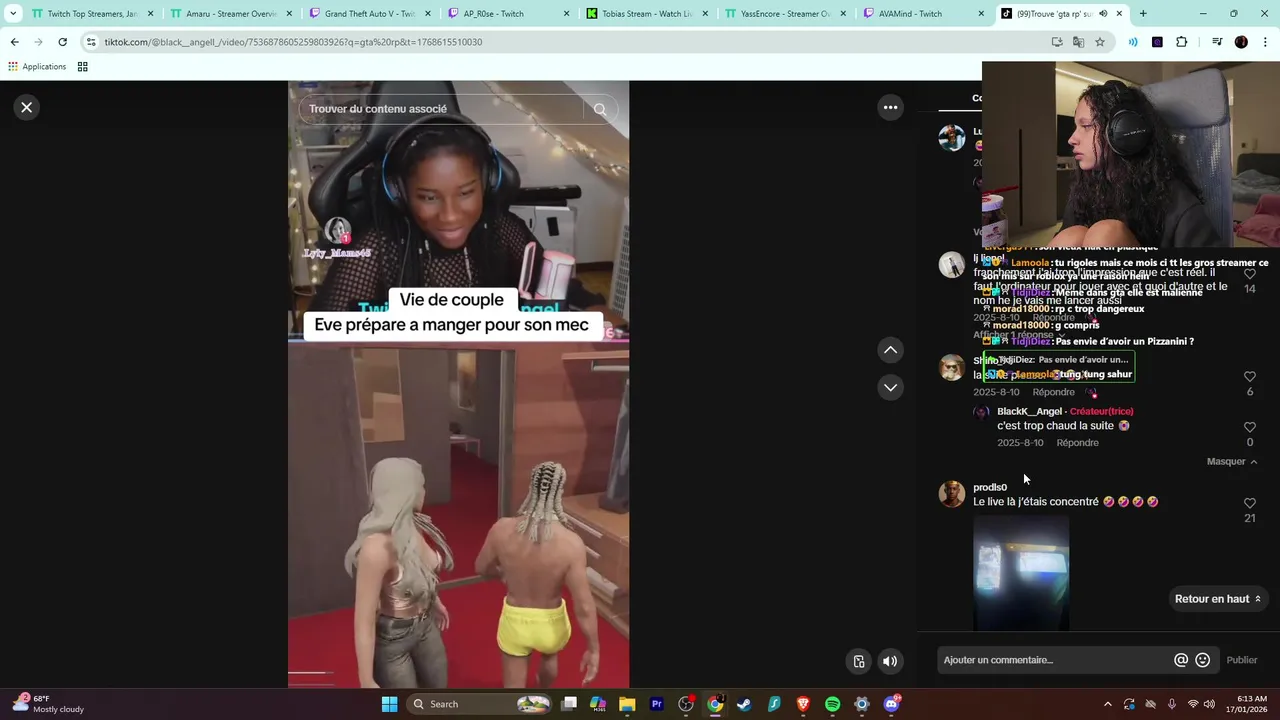
Task: Reply to BlacK__Angel's comment
Action: (1077, 443)
